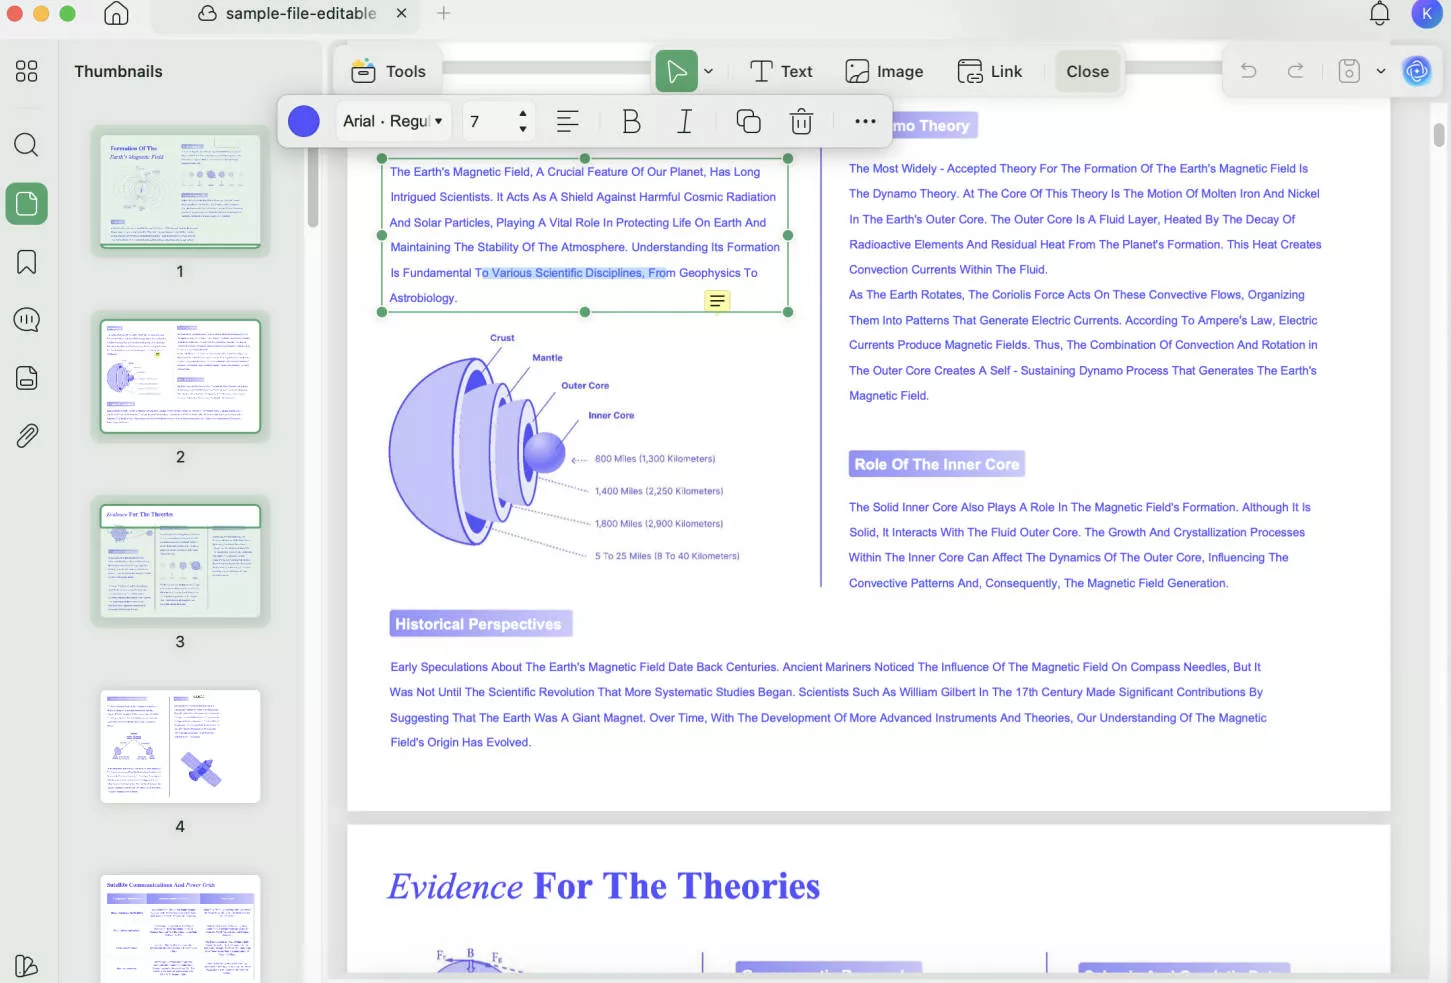
Task: Select the Image insertion tool
Action: tap(884, 71)
